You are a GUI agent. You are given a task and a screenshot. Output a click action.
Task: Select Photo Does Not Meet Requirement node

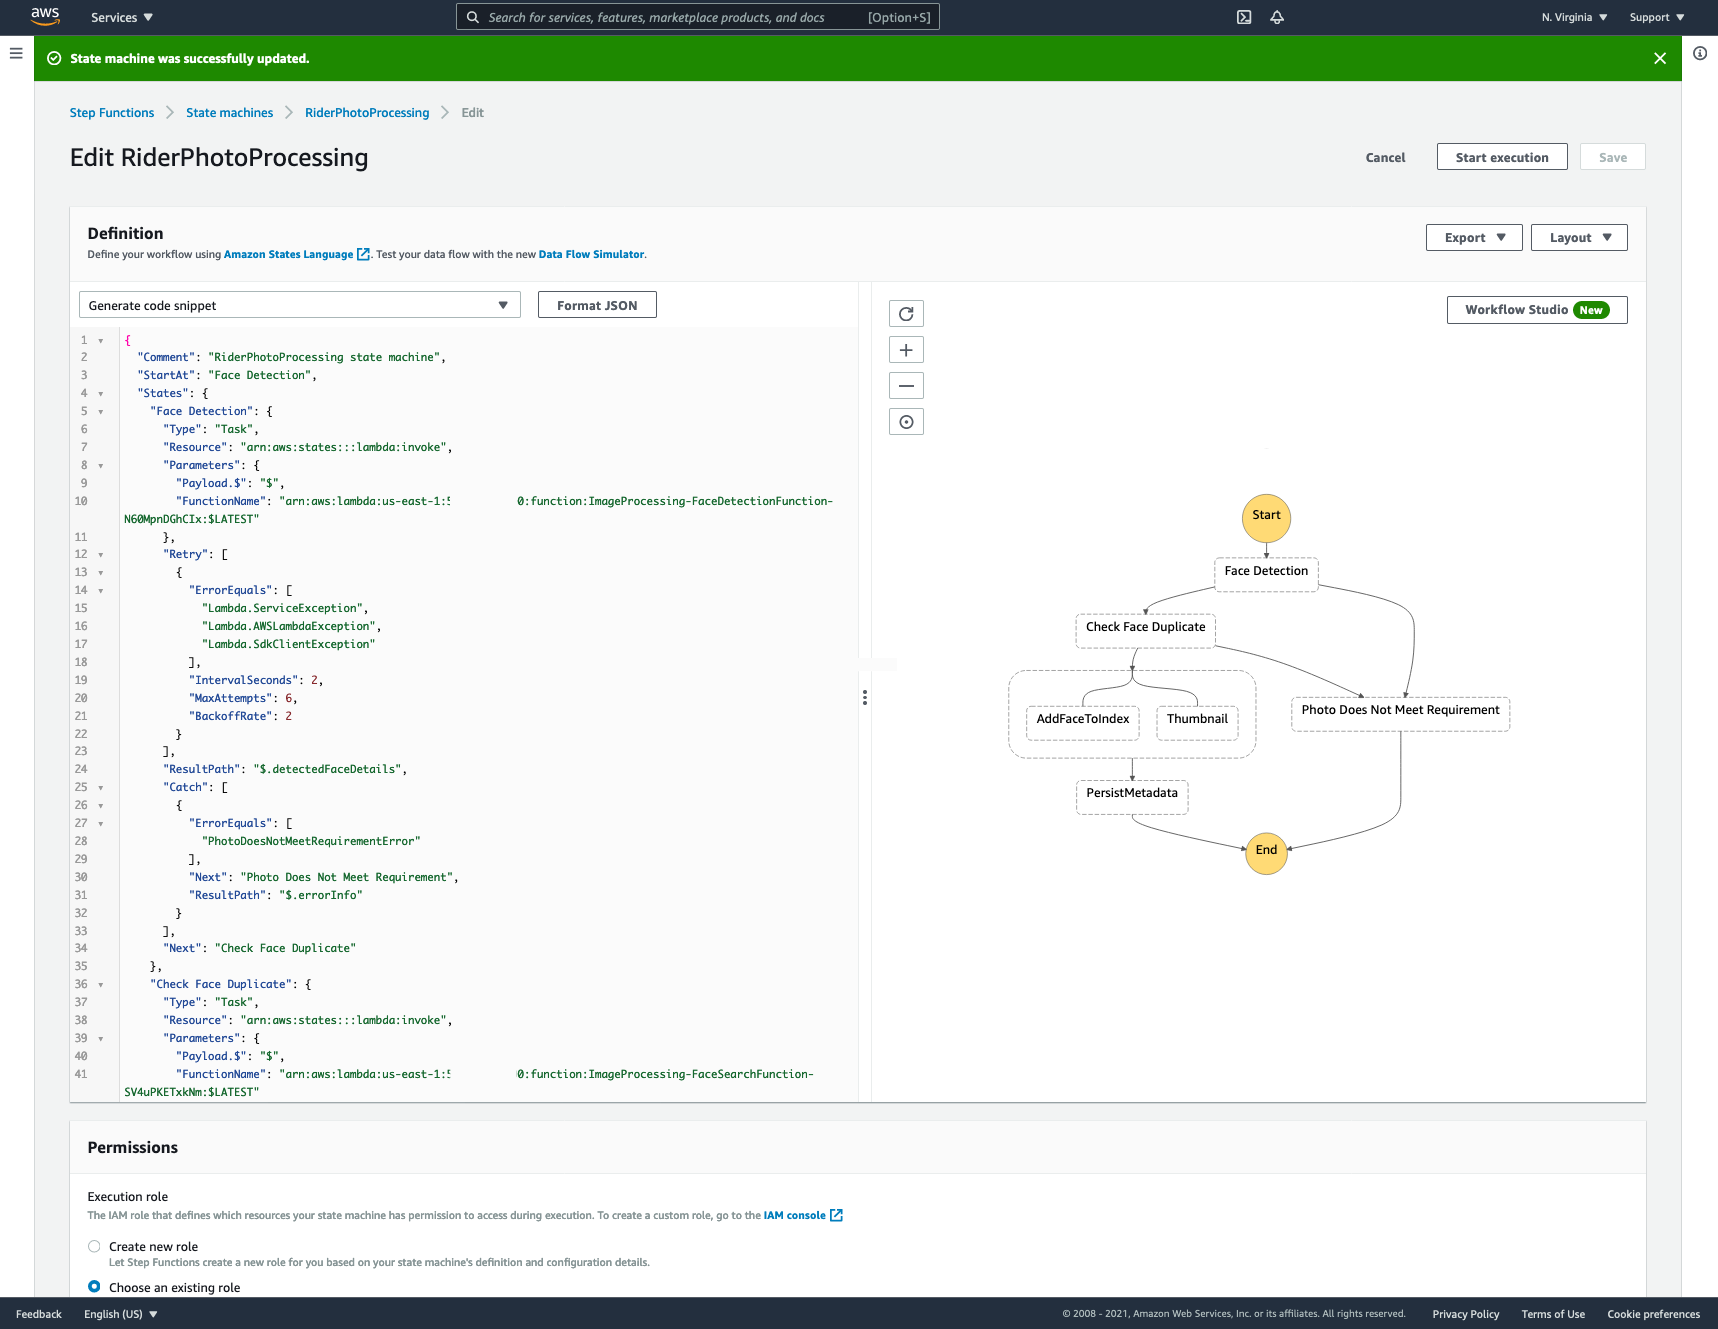coord(1400,713)
